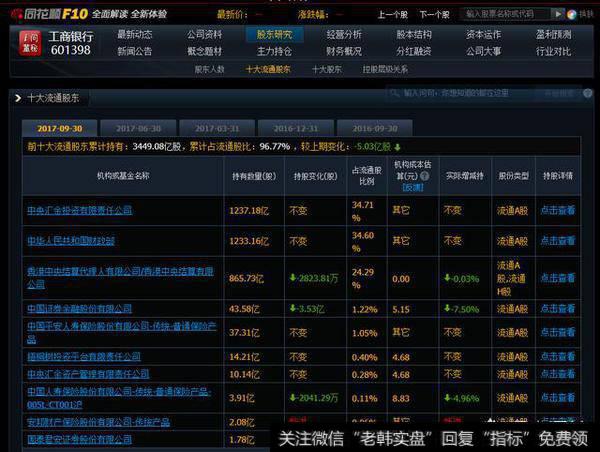
Task: Switch to 十大股东 sub-tab
Action: (327, 70)
